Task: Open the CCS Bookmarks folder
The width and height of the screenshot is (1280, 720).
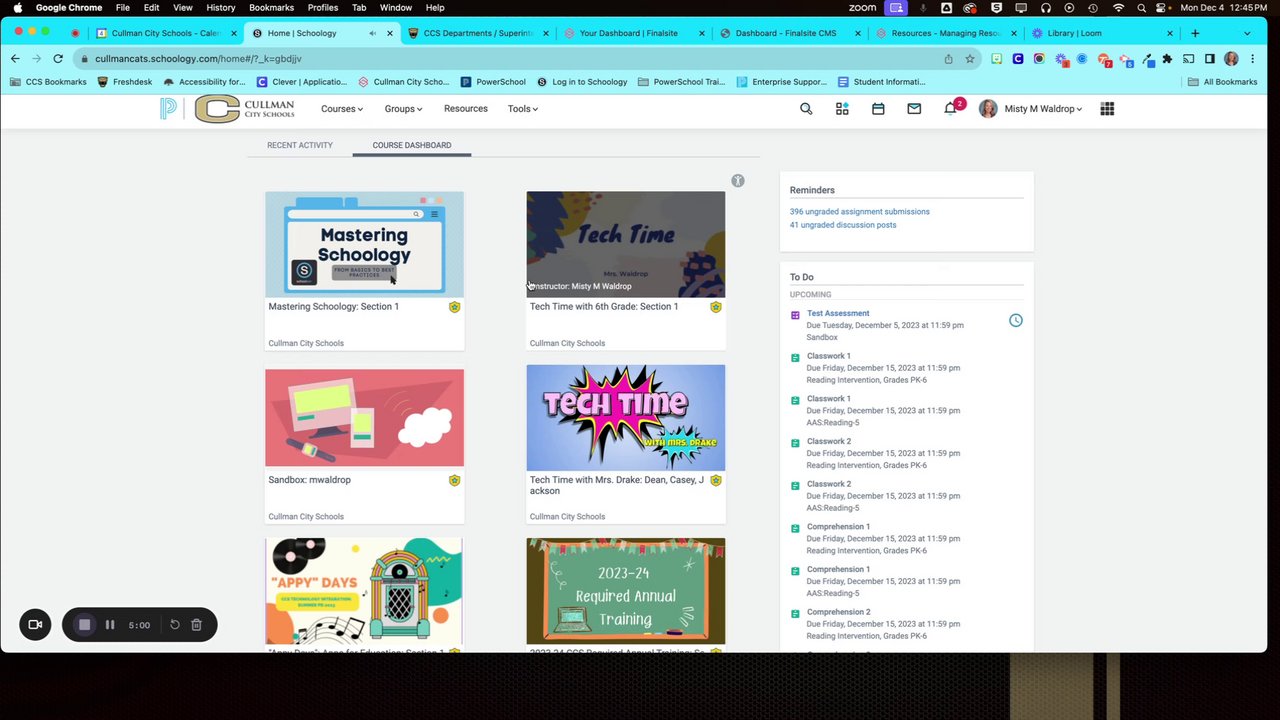Action: [x=48, y=82]
